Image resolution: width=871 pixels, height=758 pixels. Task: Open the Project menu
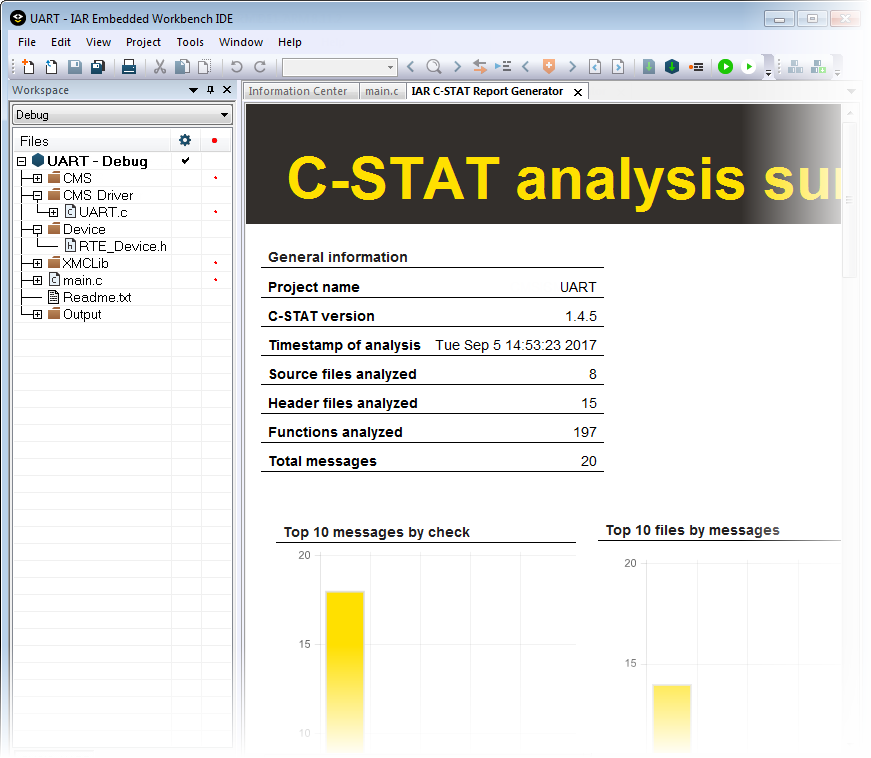tap(143, 42)
